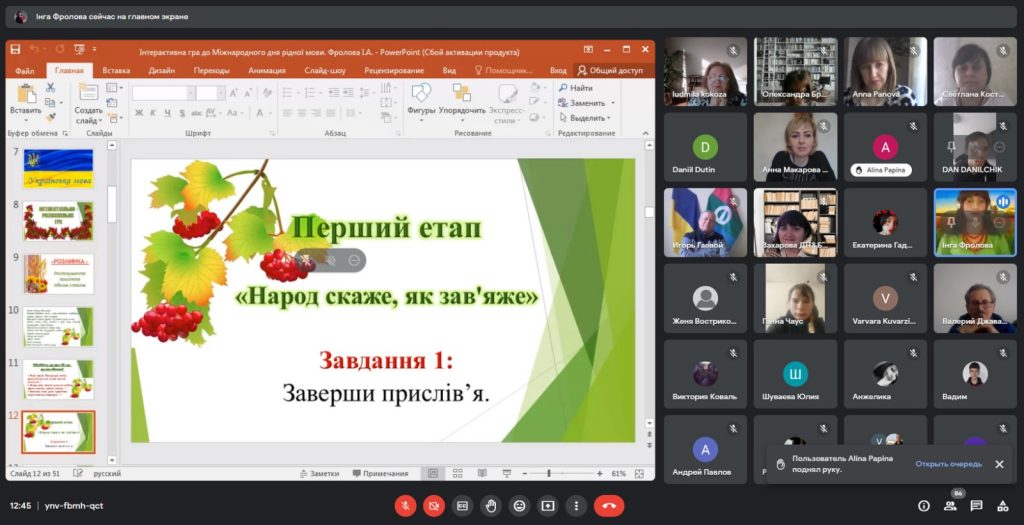Screen dimensions: 1024x525
Task: Expand the Упорядочить dropdown
Action: 462,111
